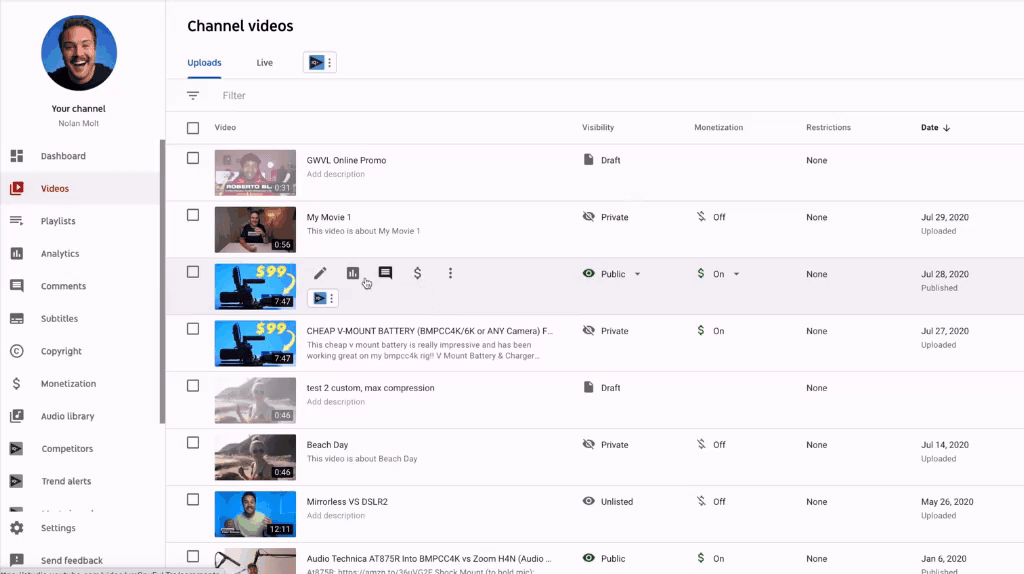
Task: Tick the select-all checkbox in the Video header
Action: [193, 128]
